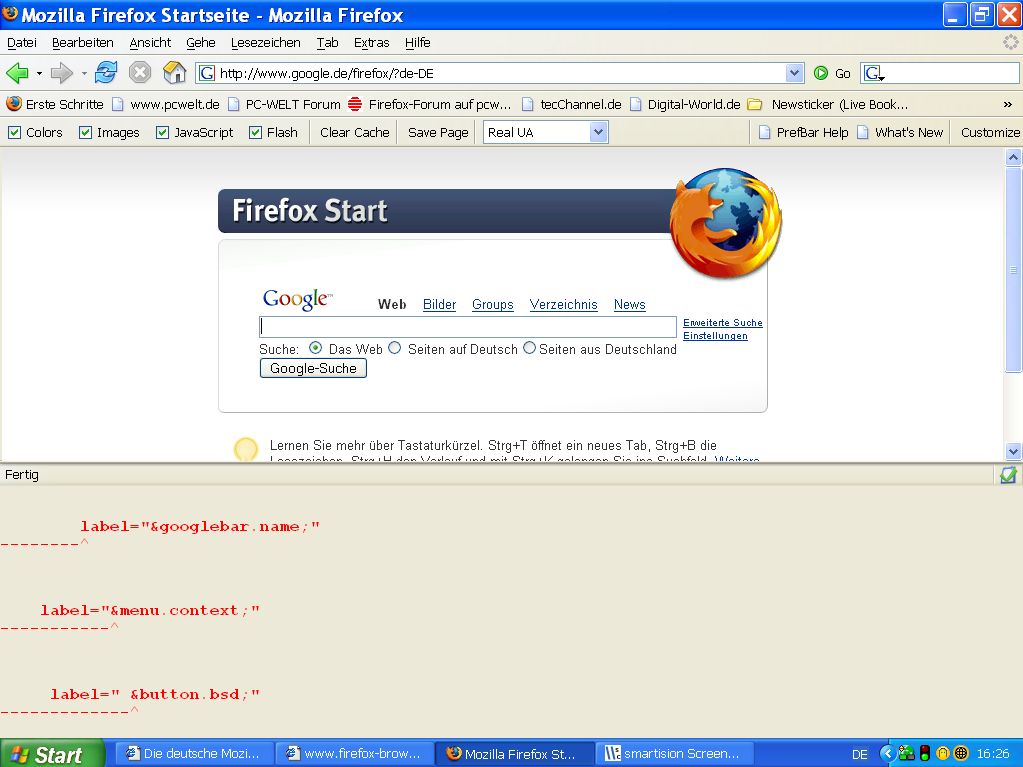Click the Google search engine icon
1023x767 pixels.
874,73
